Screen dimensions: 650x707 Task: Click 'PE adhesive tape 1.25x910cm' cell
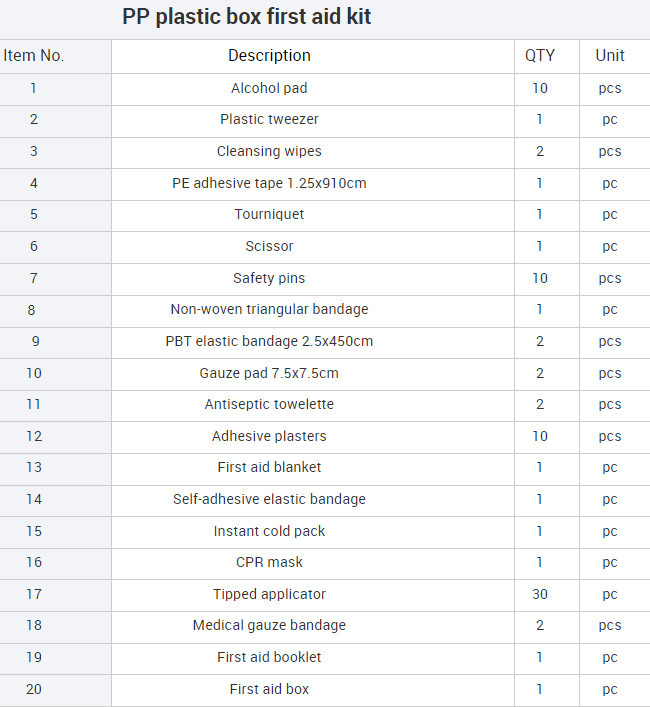pyautogui.click(x=269, y=183)
